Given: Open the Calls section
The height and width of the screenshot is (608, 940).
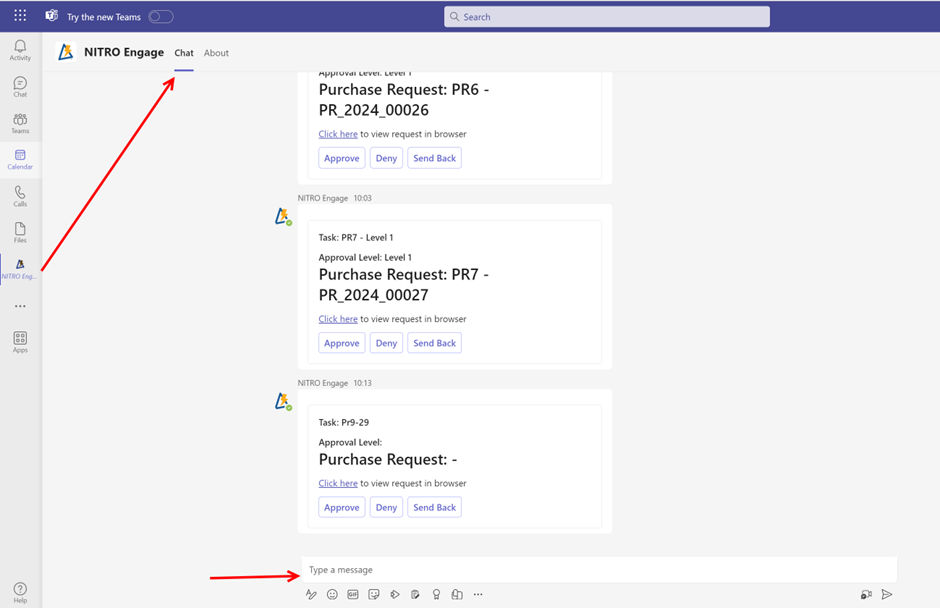Looking at the screenshot, I should [20, 196].
